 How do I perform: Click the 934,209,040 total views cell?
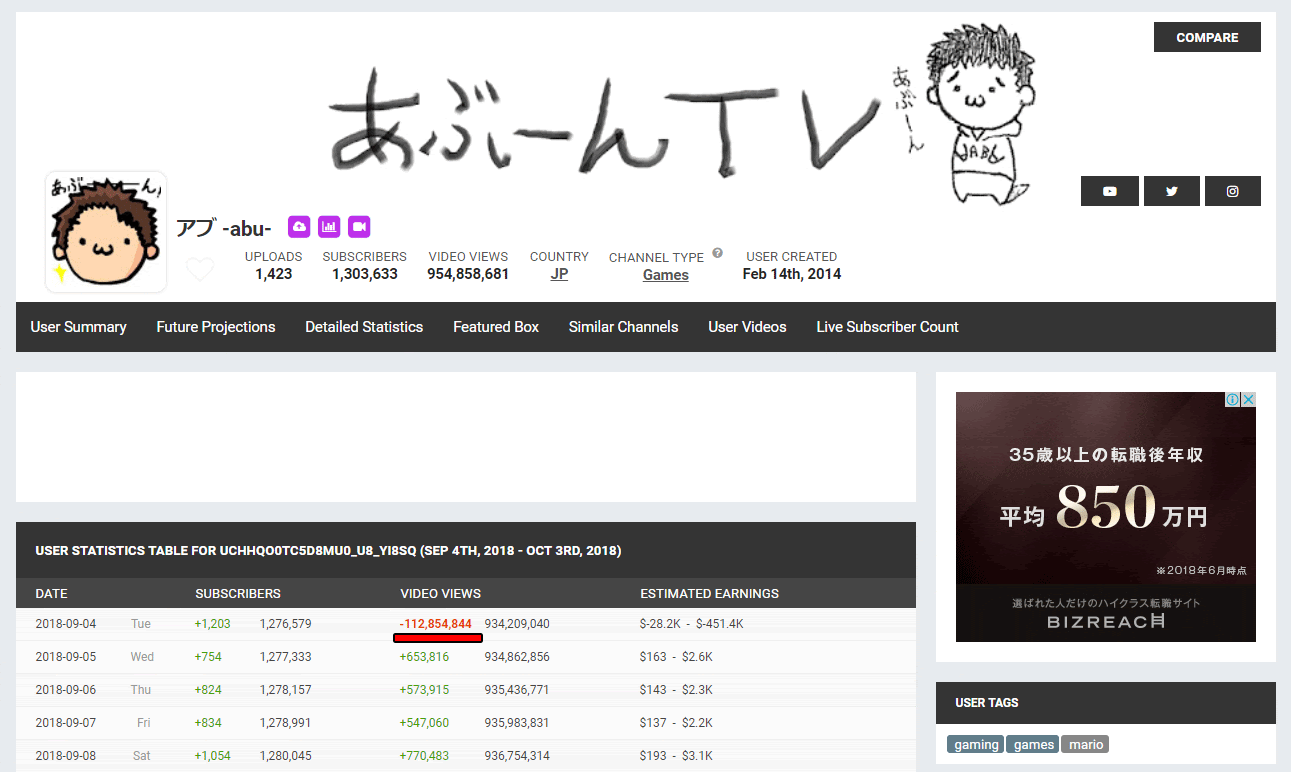pos(517,624)
